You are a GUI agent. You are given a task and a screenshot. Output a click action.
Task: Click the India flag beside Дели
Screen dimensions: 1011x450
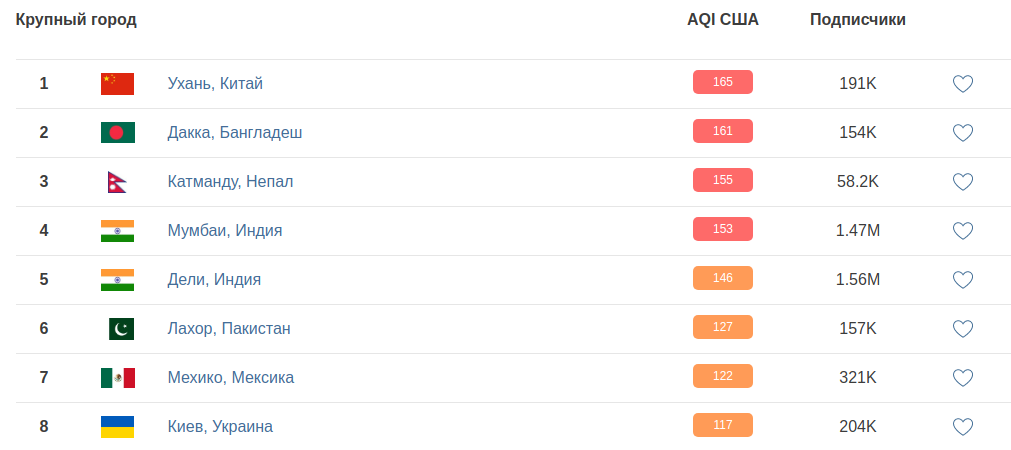[x=117, y=280]
